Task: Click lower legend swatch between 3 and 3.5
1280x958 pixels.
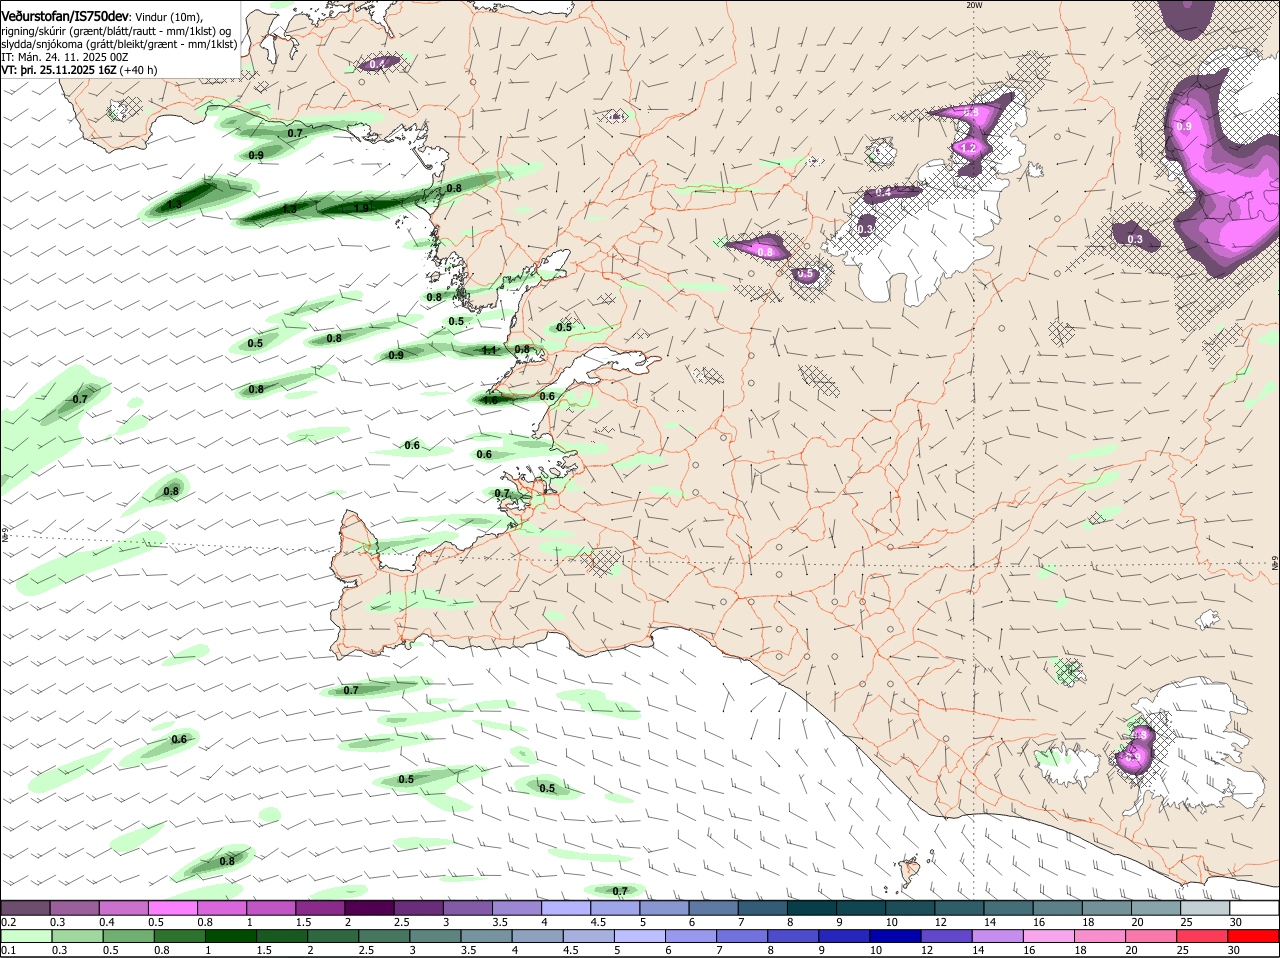Action: 435,936
